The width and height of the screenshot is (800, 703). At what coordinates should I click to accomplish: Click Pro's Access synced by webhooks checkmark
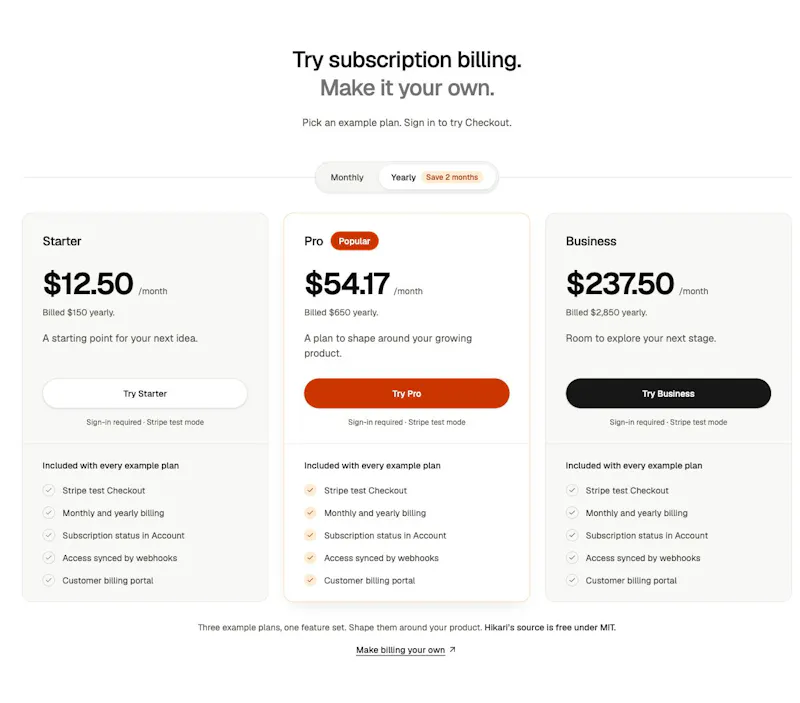310,558
